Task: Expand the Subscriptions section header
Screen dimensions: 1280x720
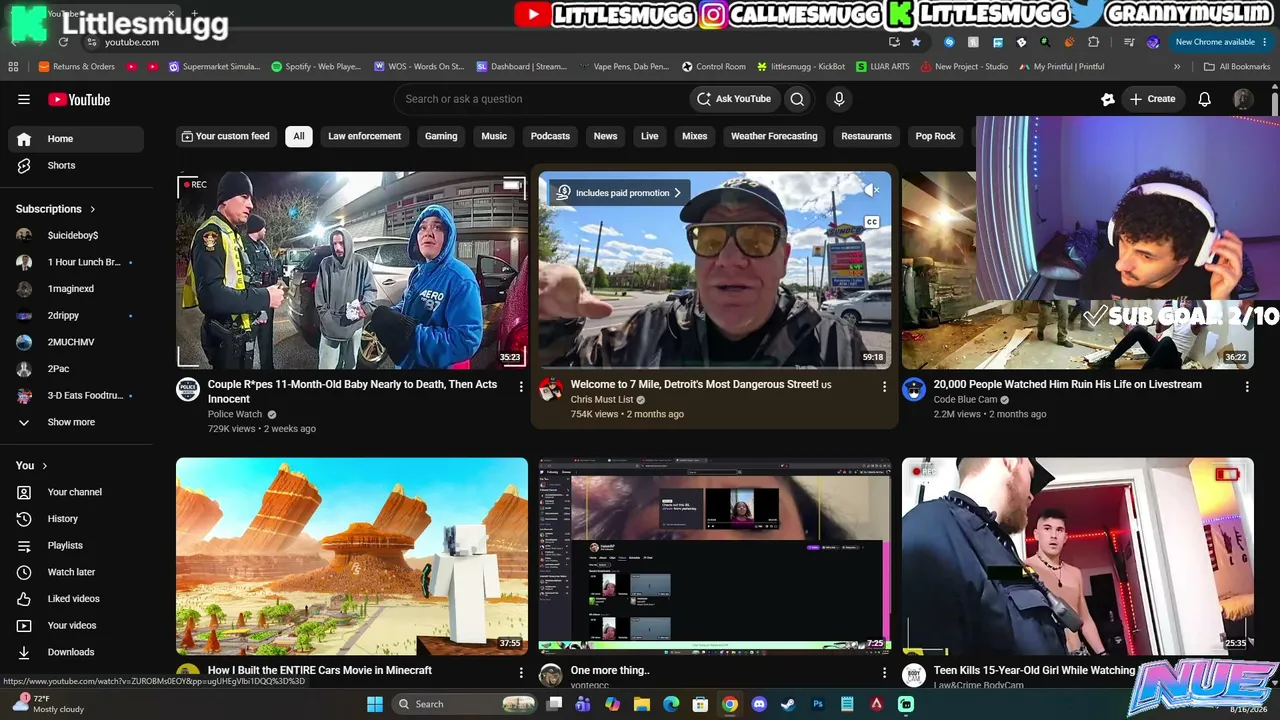Action: point(56,209)
